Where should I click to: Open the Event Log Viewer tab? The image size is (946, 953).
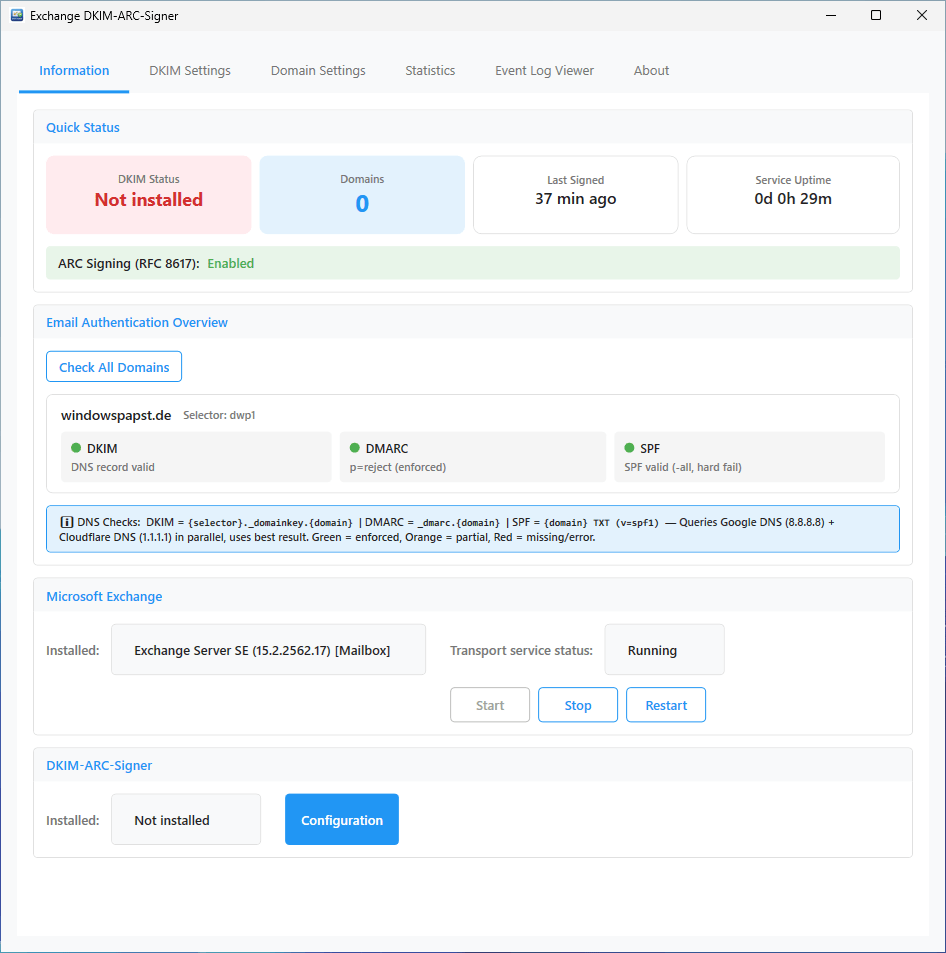(544, 70)
